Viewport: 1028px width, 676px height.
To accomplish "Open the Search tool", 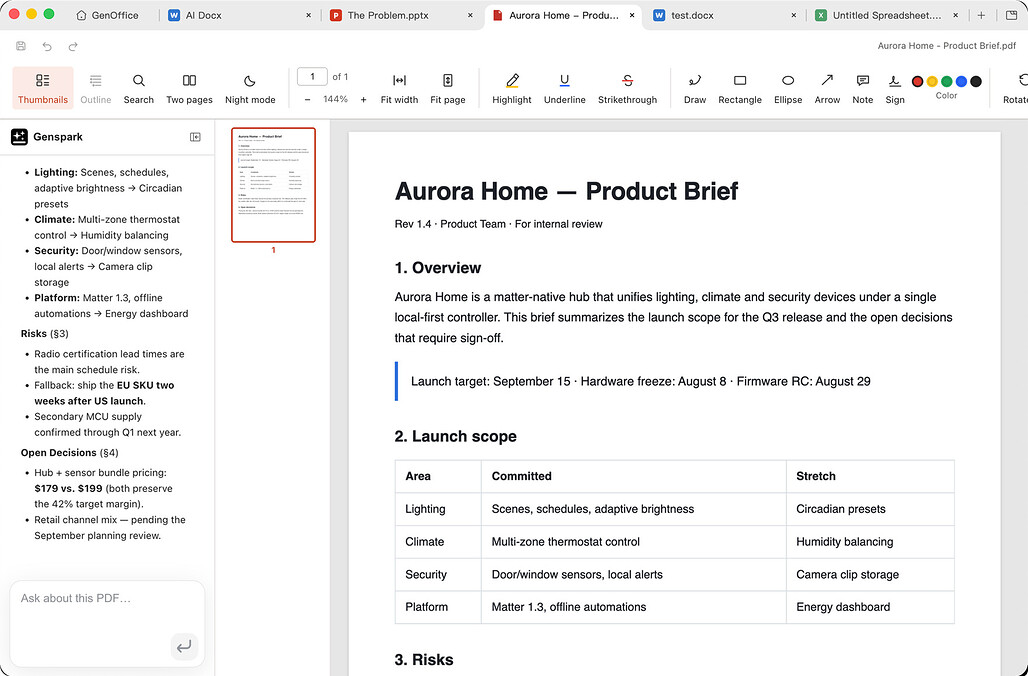I will pos(138,88).
